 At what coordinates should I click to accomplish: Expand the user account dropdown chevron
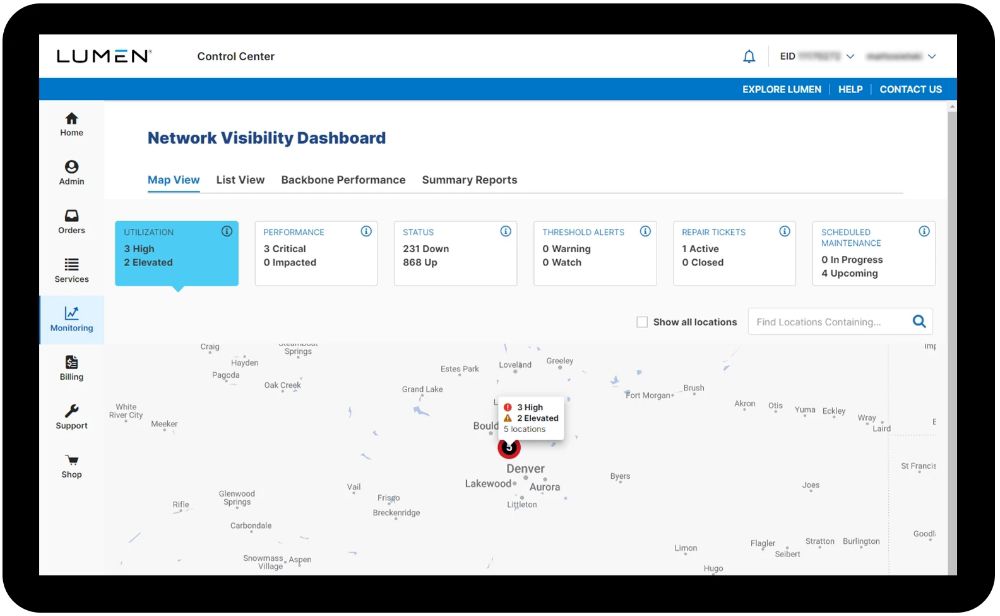[932, 57]
